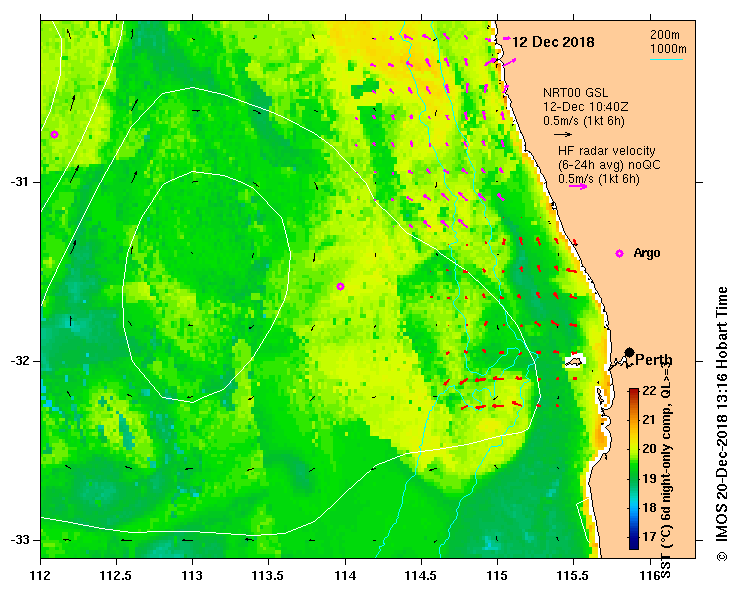
Task: Click the '114' longitude axis label
Action: point(345,576)
